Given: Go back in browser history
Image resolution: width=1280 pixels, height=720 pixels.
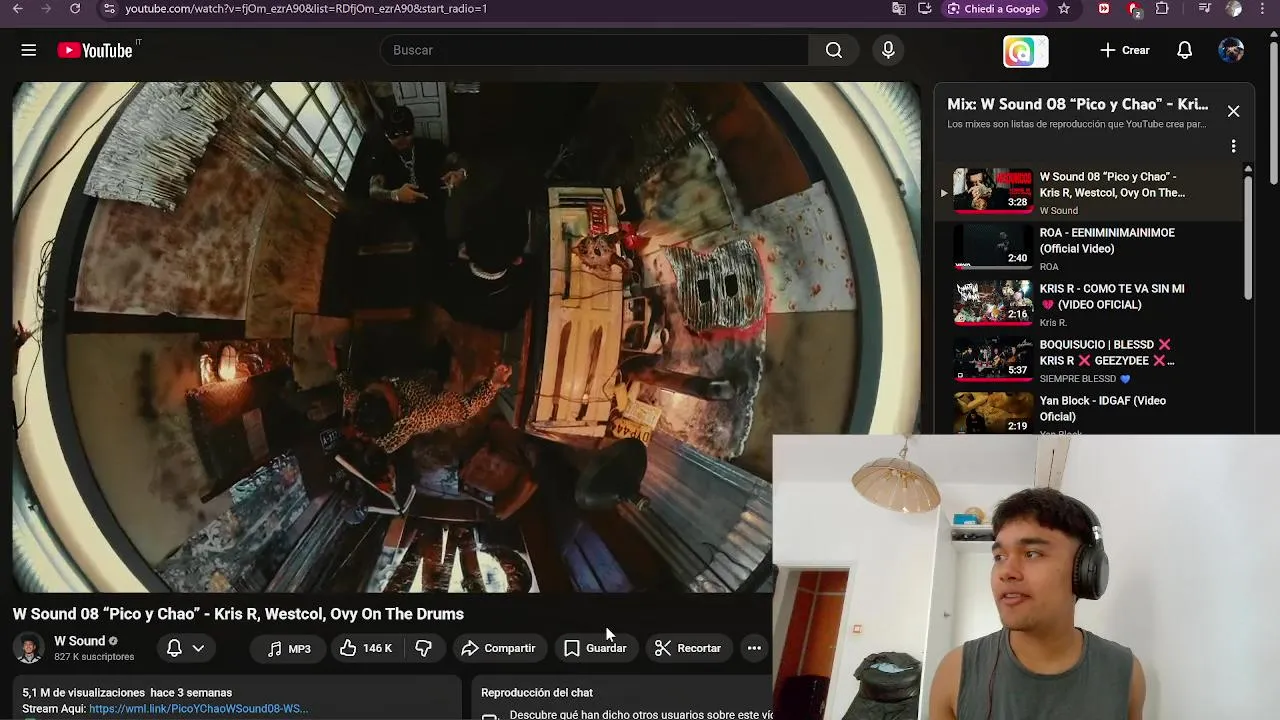Looking at the screenshot, I should pos(17,9).
